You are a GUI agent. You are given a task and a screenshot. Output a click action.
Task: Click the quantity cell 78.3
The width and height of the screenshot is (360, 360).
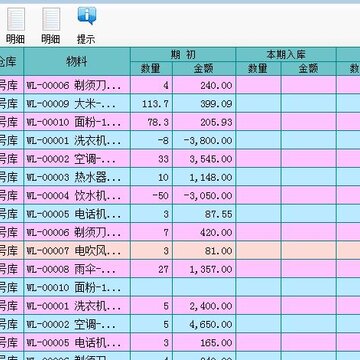pos(151,122)
